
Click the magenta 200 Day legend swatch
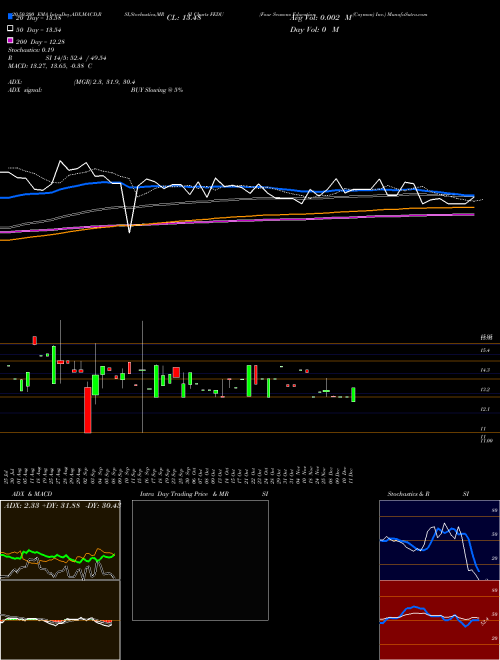click(10, 40)
